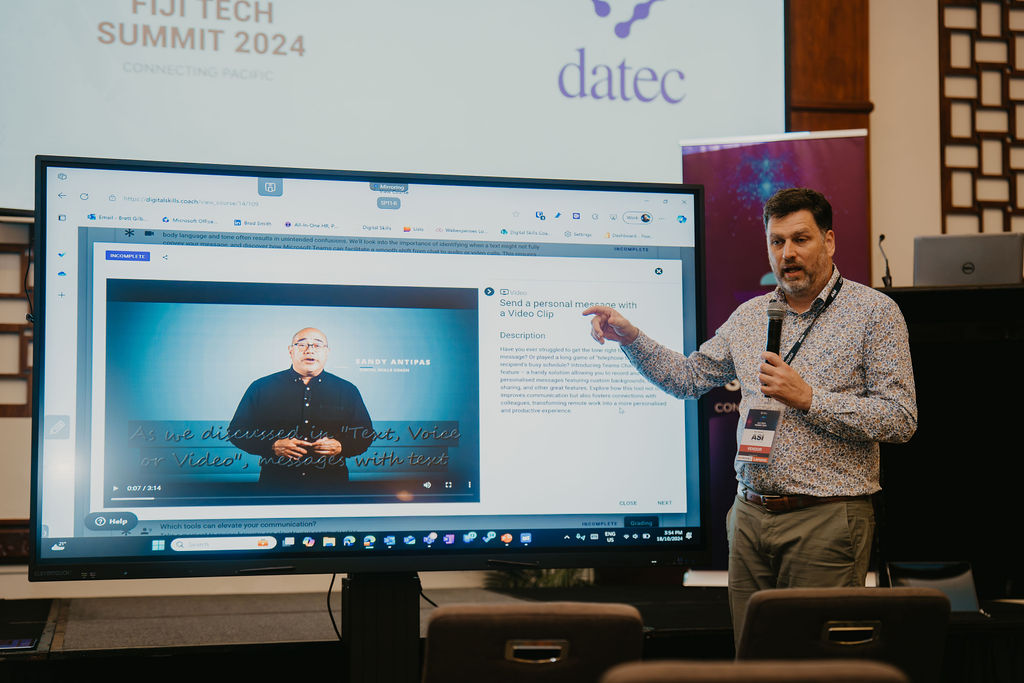Mute the video with the volume icon
Image resolution: width=1024 pixels, height=683 pixels.
[x=427, y=485]
